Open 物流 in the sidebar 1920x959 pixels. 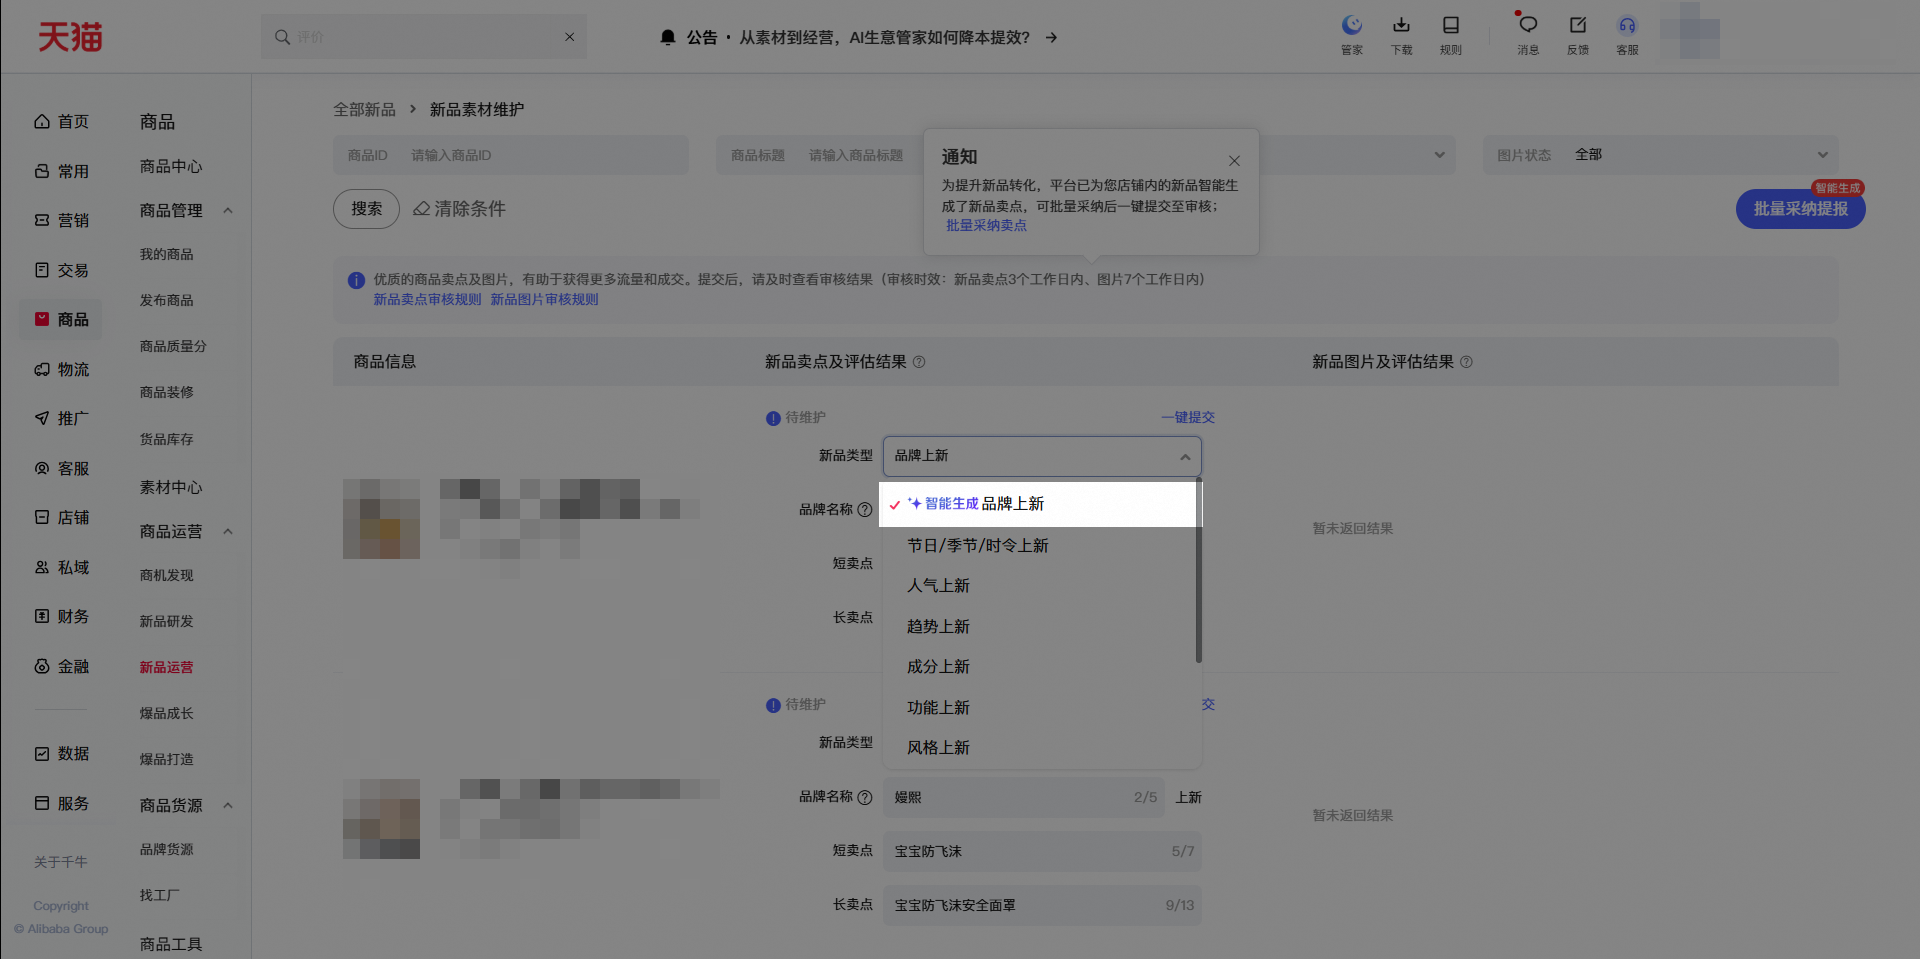(x=62, y=369)
